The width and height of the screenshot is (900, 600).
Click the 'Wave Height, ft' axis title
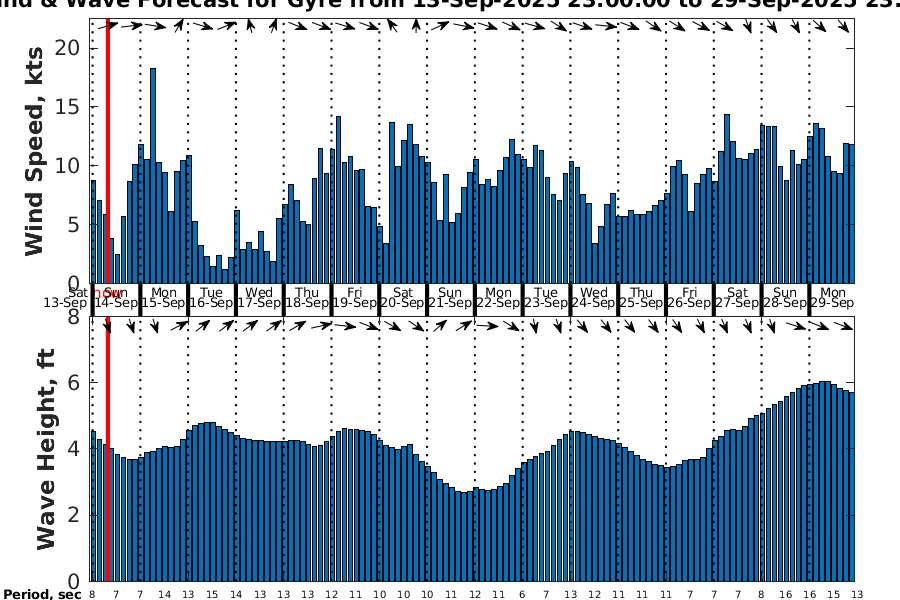click(46, 449)
